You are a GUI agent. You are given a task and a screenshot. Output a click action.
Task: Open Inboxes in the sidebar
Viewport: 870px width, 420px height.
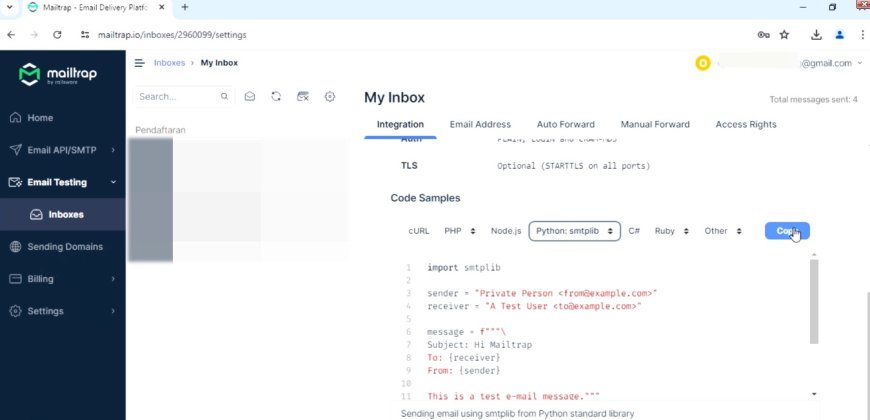(63, 214)
